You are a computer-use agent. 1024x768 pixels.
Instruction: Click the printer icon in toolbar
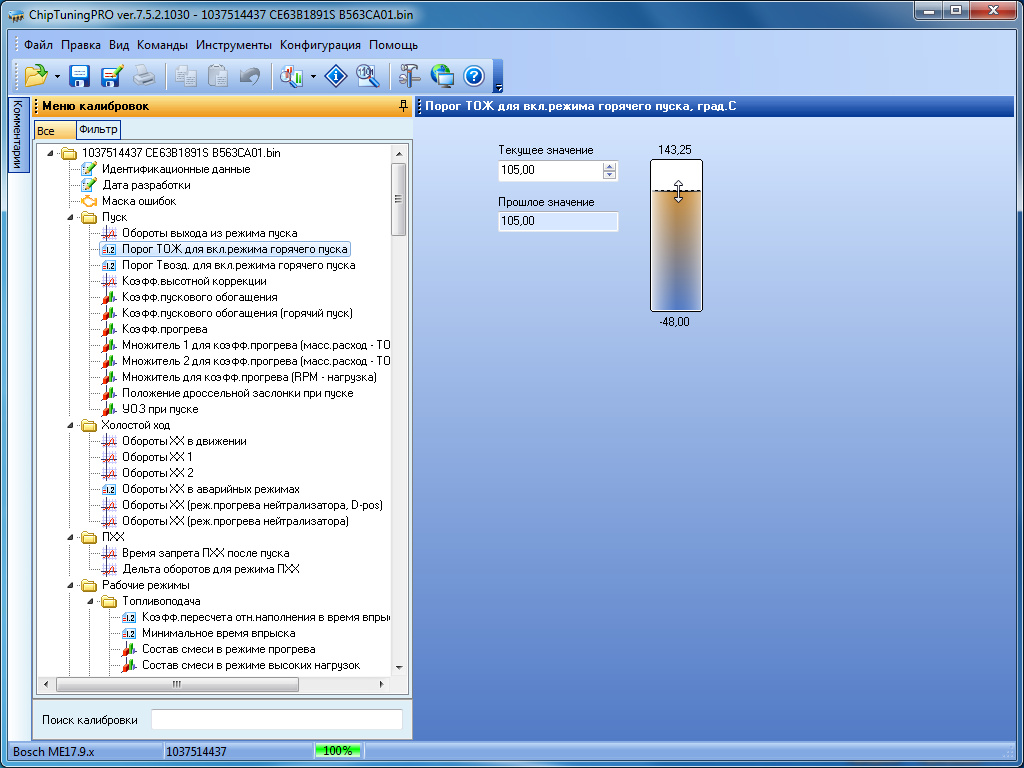coord(144,75)
